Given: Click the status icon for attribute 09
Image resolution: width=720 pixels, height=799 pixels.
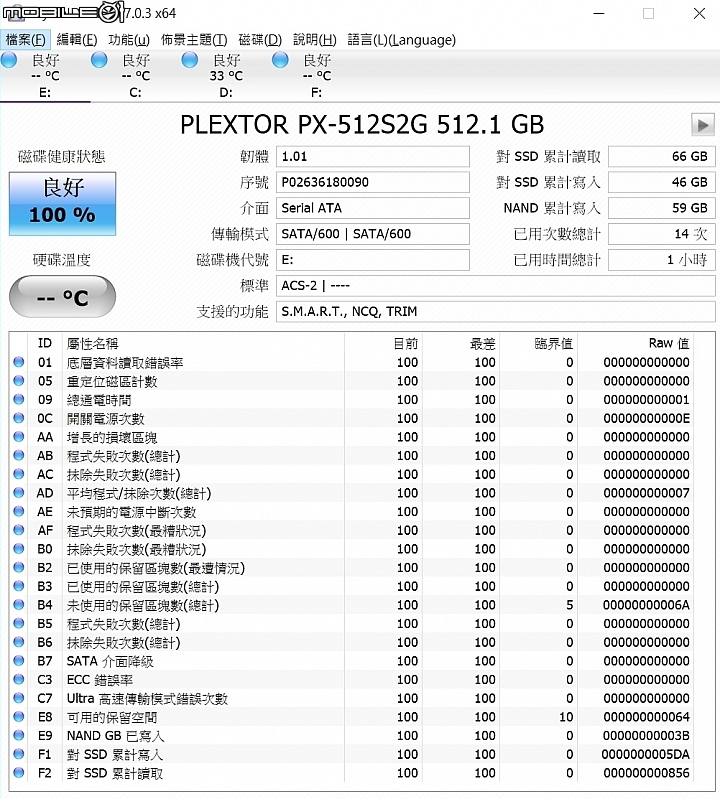Looking at the screenshot, I should (19, 399).
